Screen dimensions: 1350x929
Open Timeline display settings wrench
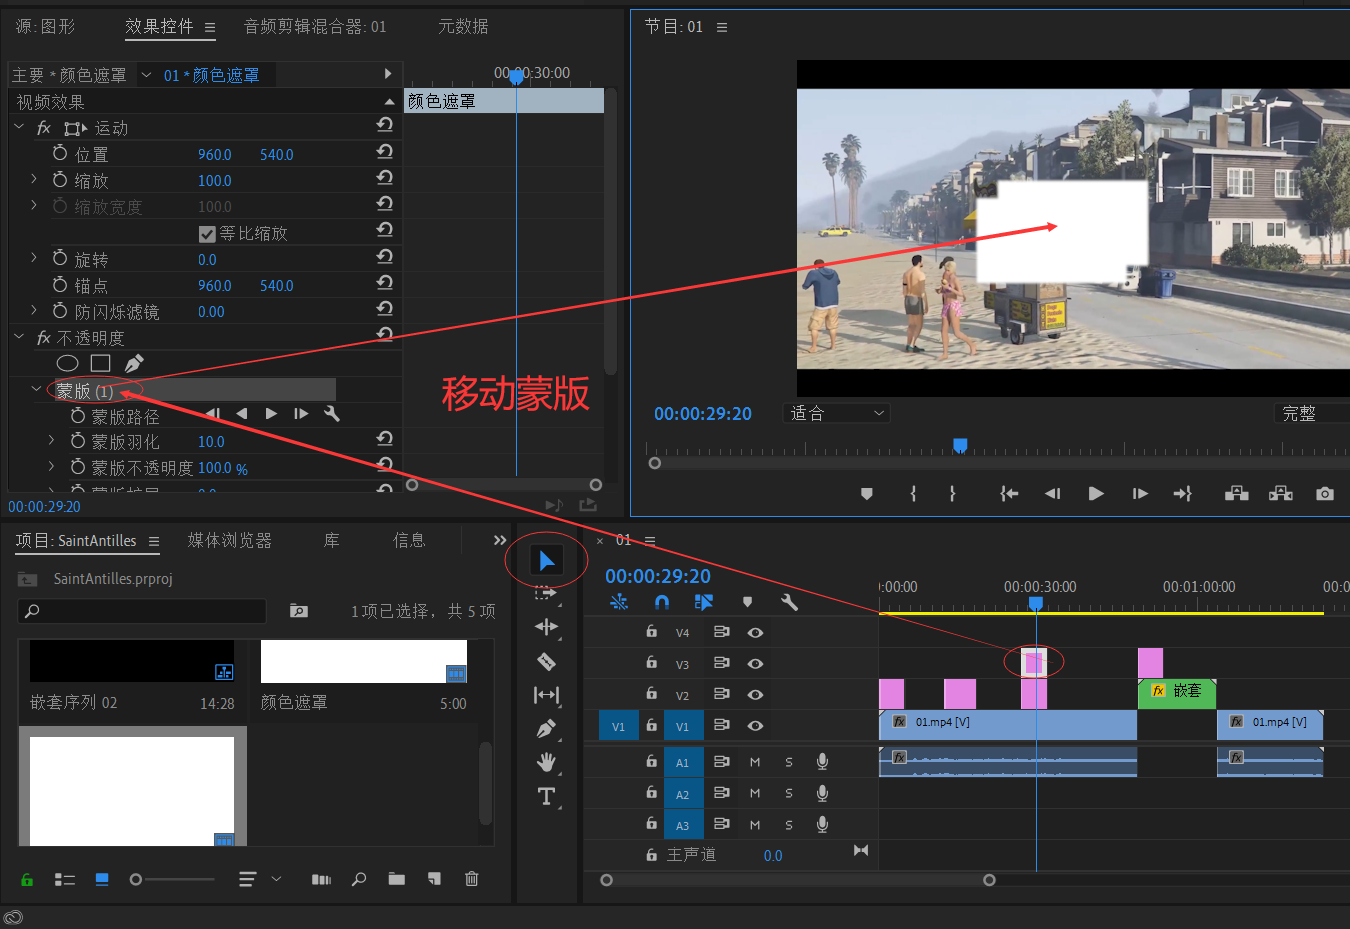click(x=789, y=602)
